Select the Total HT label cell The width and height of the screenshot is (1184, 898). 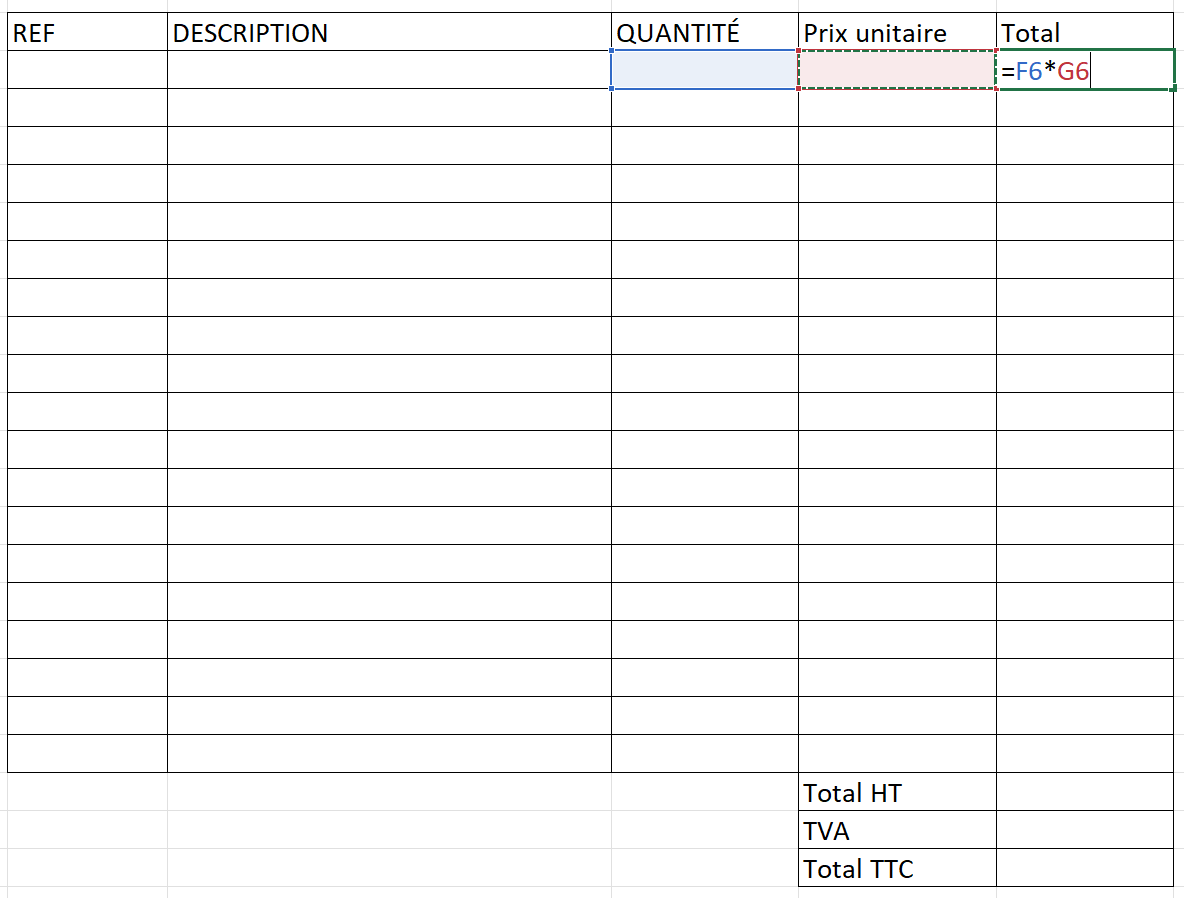point(897,793)
